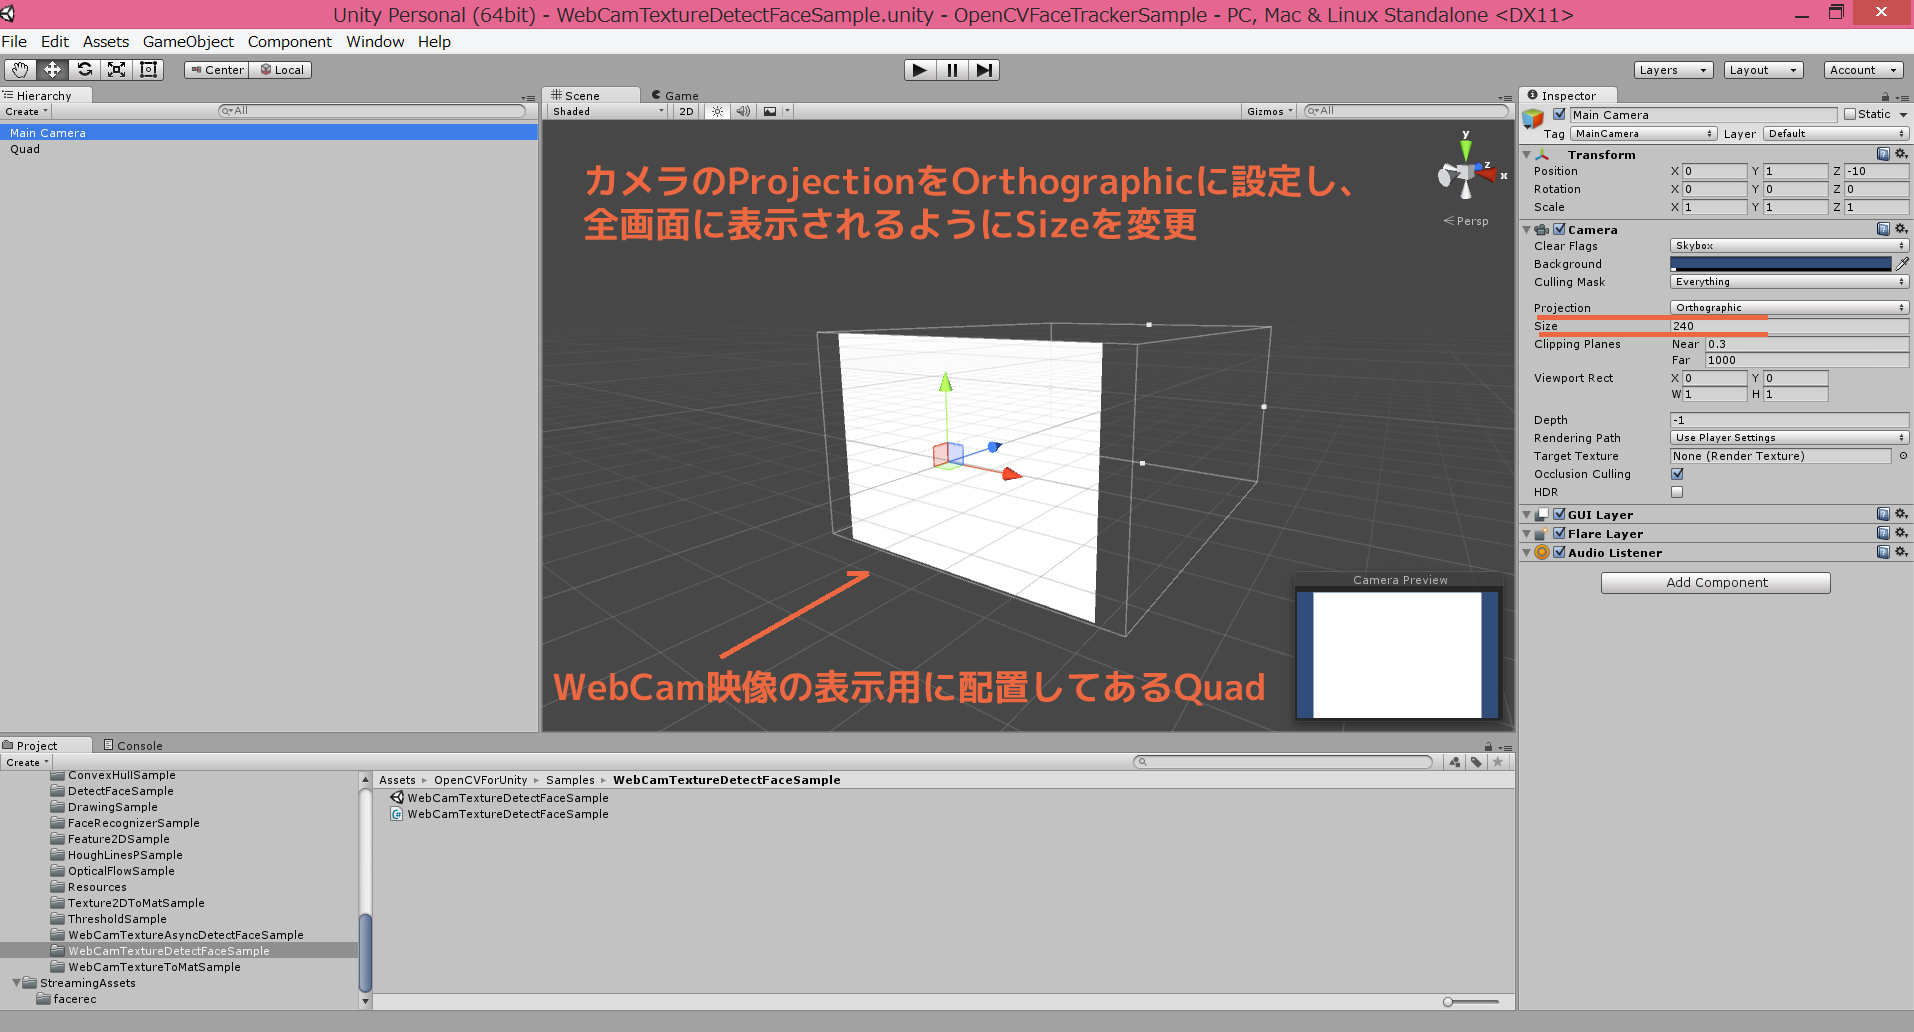Open the Transform component gear menu
Screen dimensions: 1914x1032
pos(1899,154)
